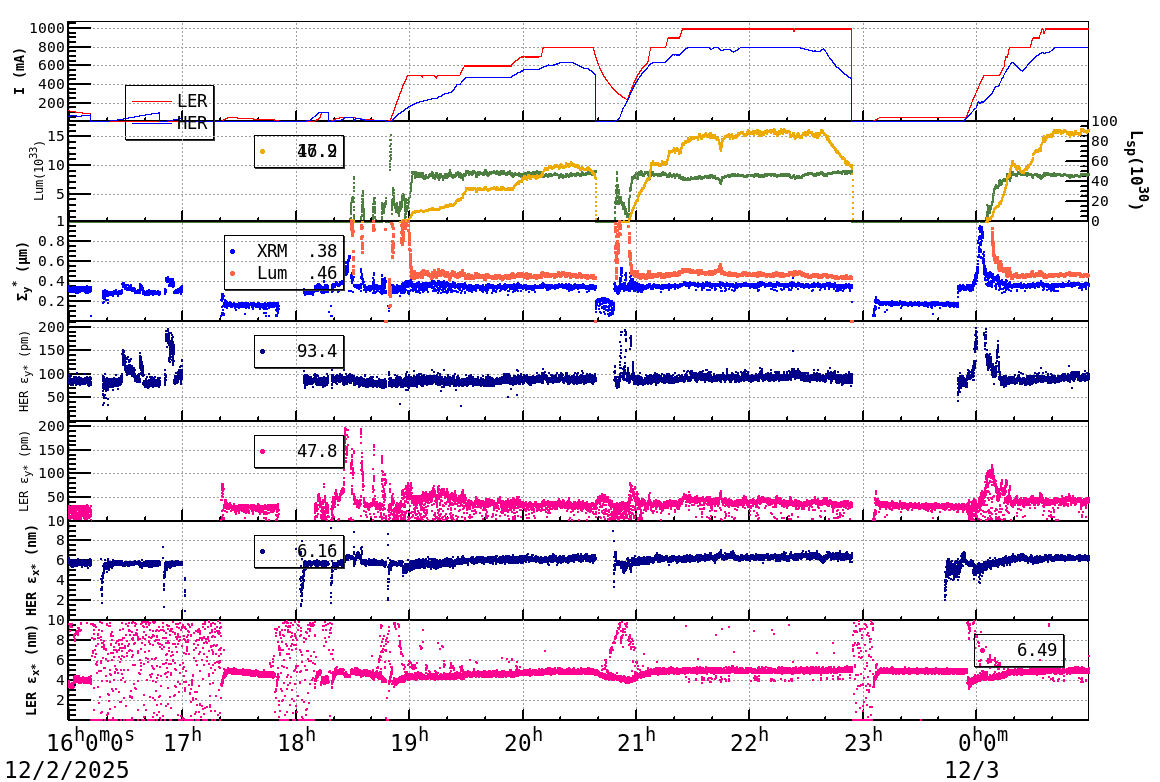Click the blue XRM legend marker dot
The width and height of the screenshot is (1160, 782).
232,251
